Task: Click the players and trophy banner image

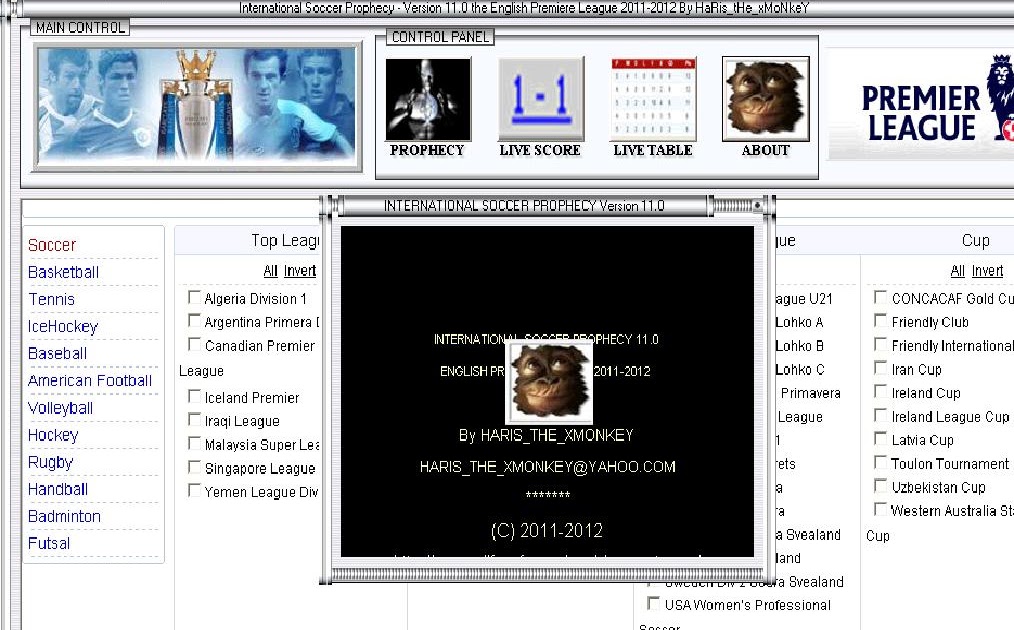Action: tap(197, 107)
